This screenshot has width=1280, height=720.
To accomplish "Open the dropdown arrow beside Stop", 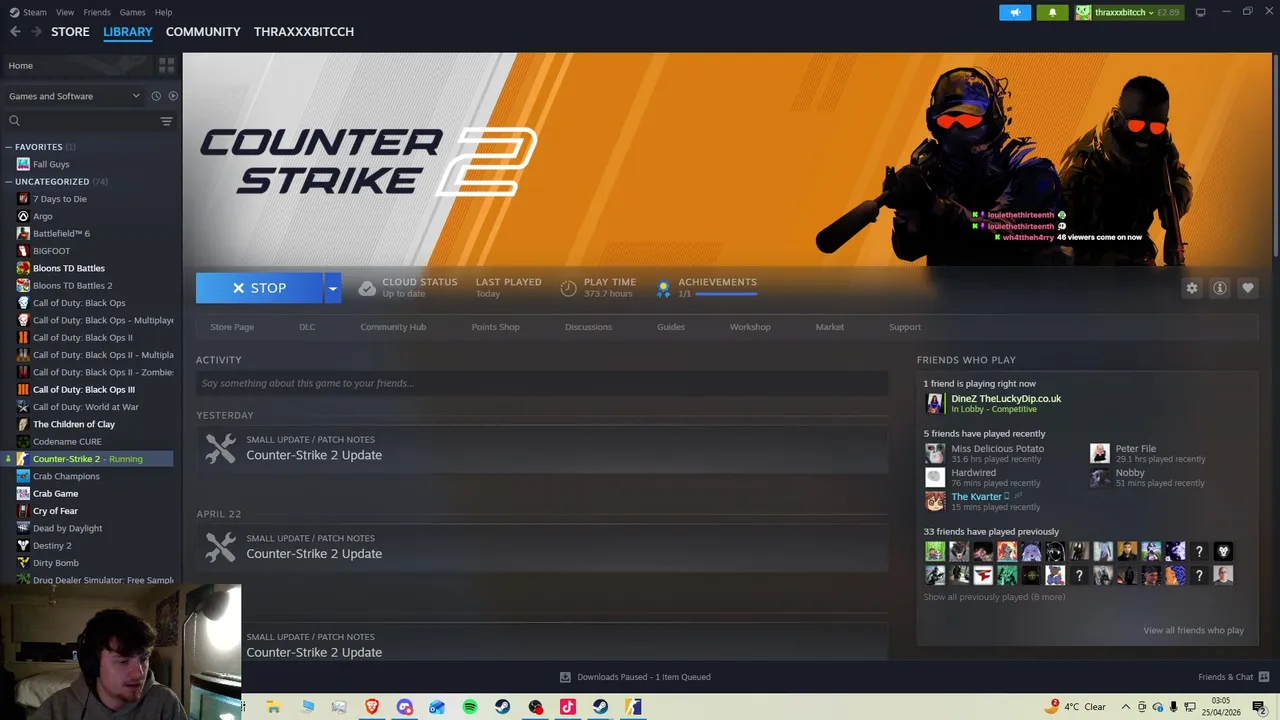I will tap(332, 288).
